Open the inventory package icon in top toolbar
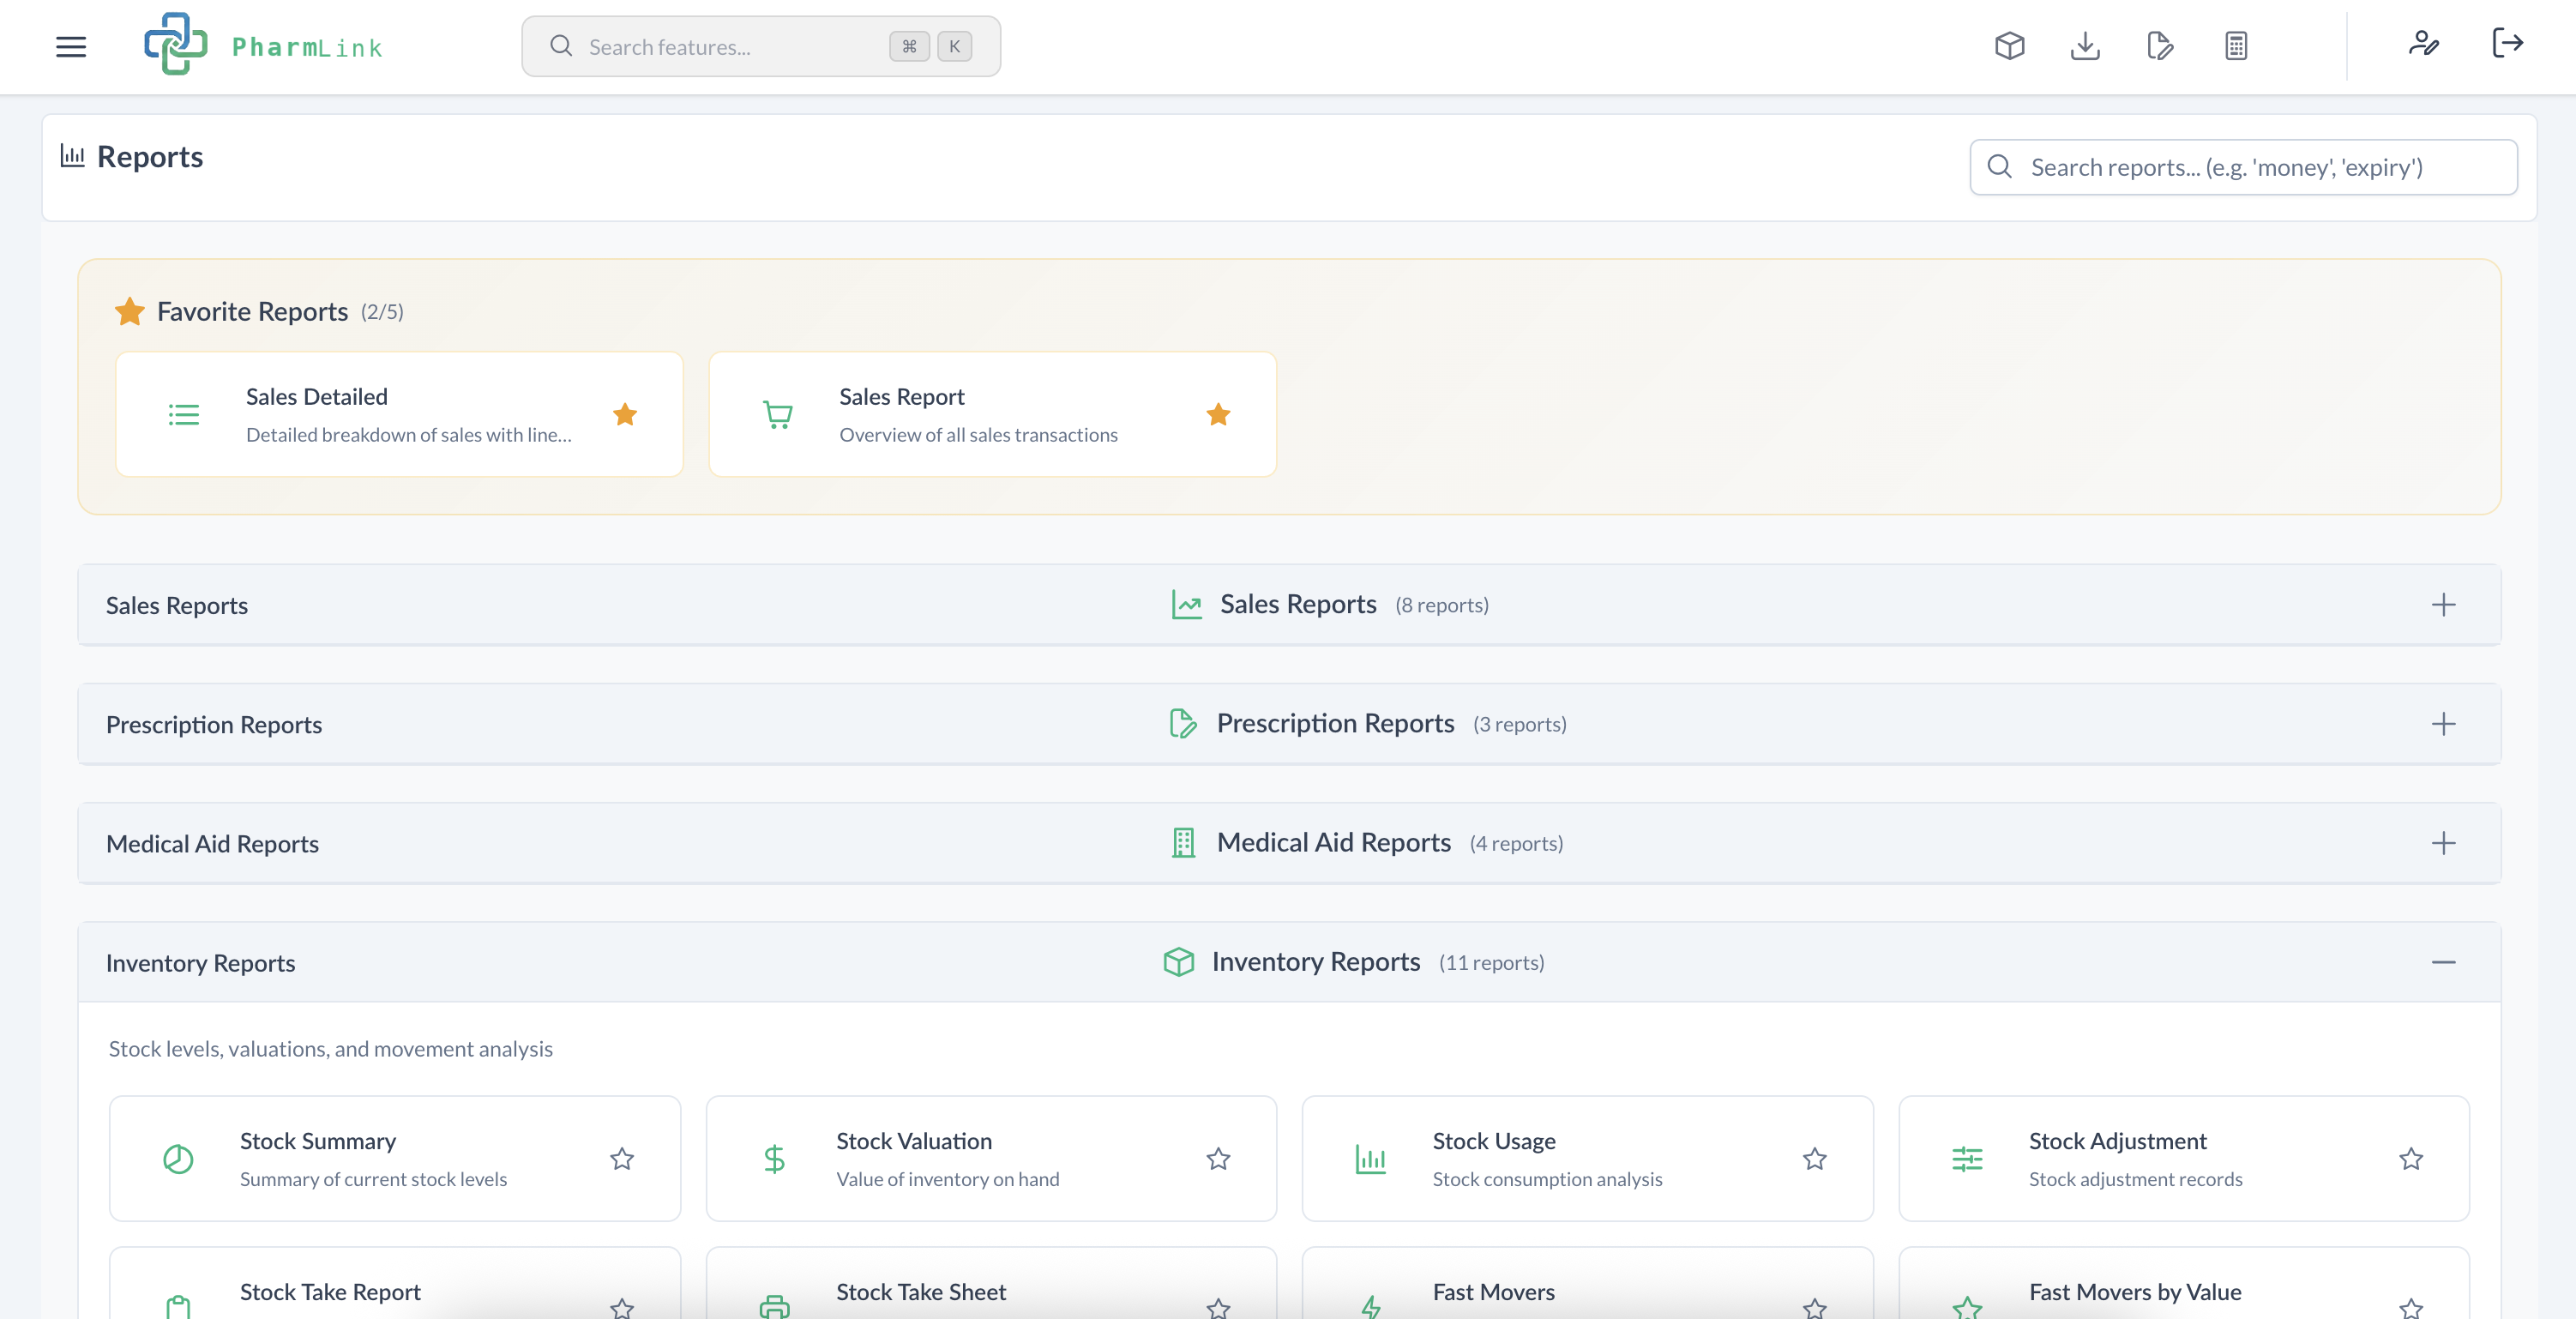 click(x=2010, y=45)
